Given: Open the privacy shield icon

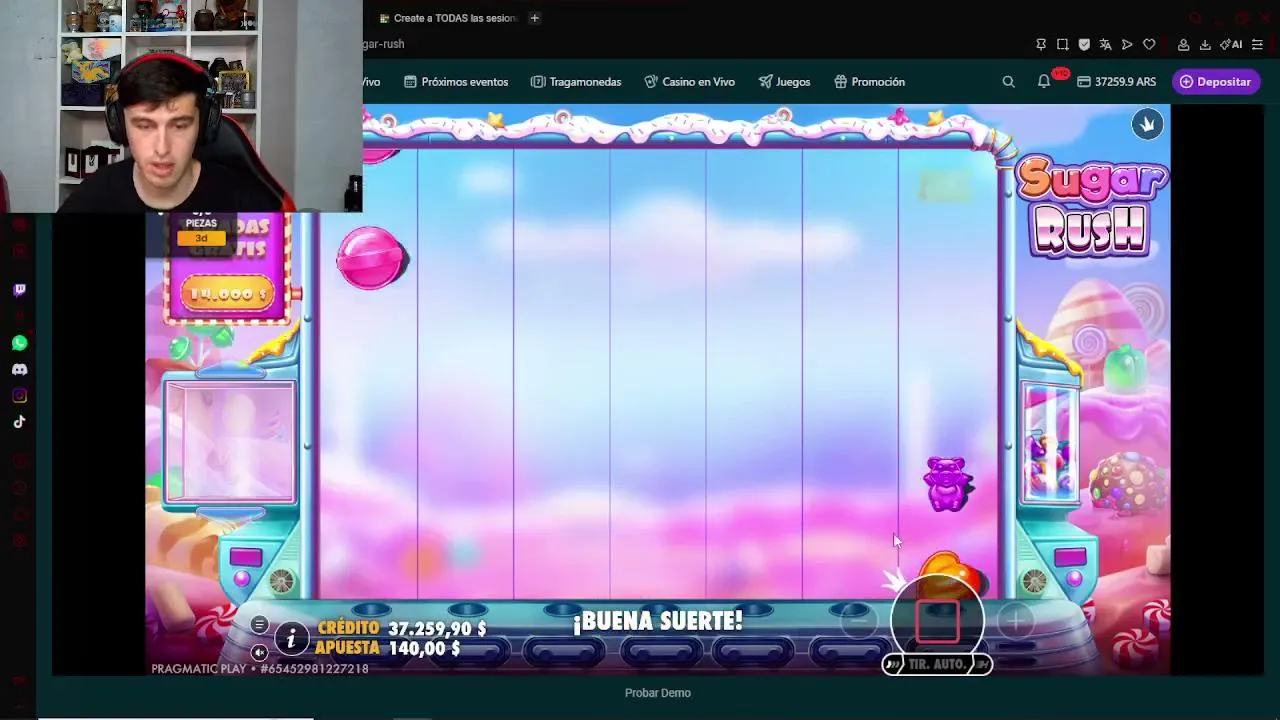Looking at the screenshot, I should click(x=1084, y=44).
